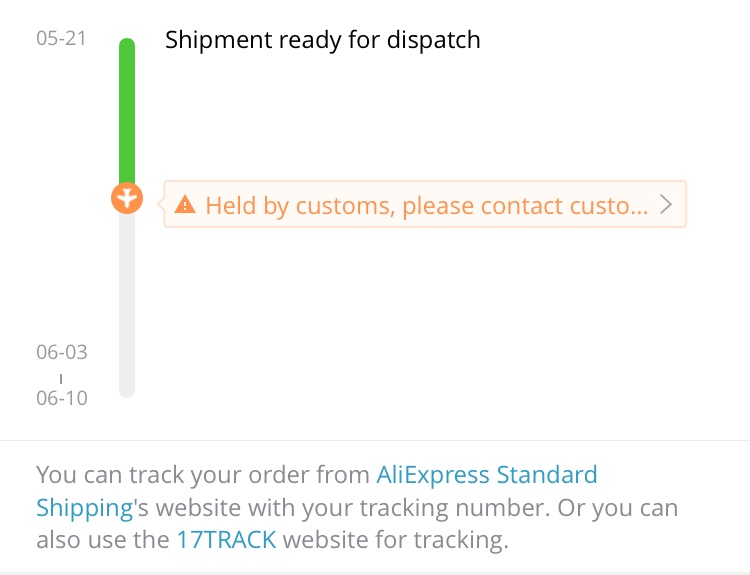Click the orange warning triangle icon
Viewport: 750px width, 575px height.
[x=185, y=205]
